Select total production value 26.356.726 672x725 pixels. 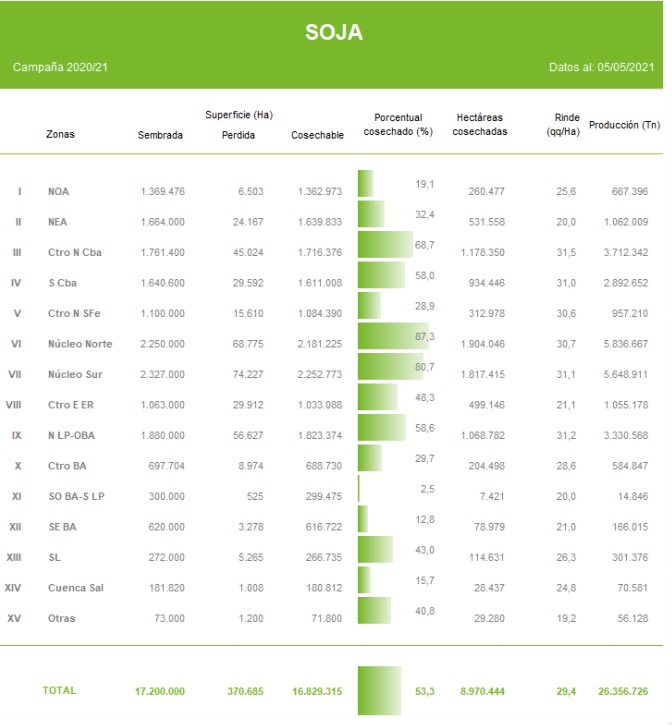click(x=625, y=690)
